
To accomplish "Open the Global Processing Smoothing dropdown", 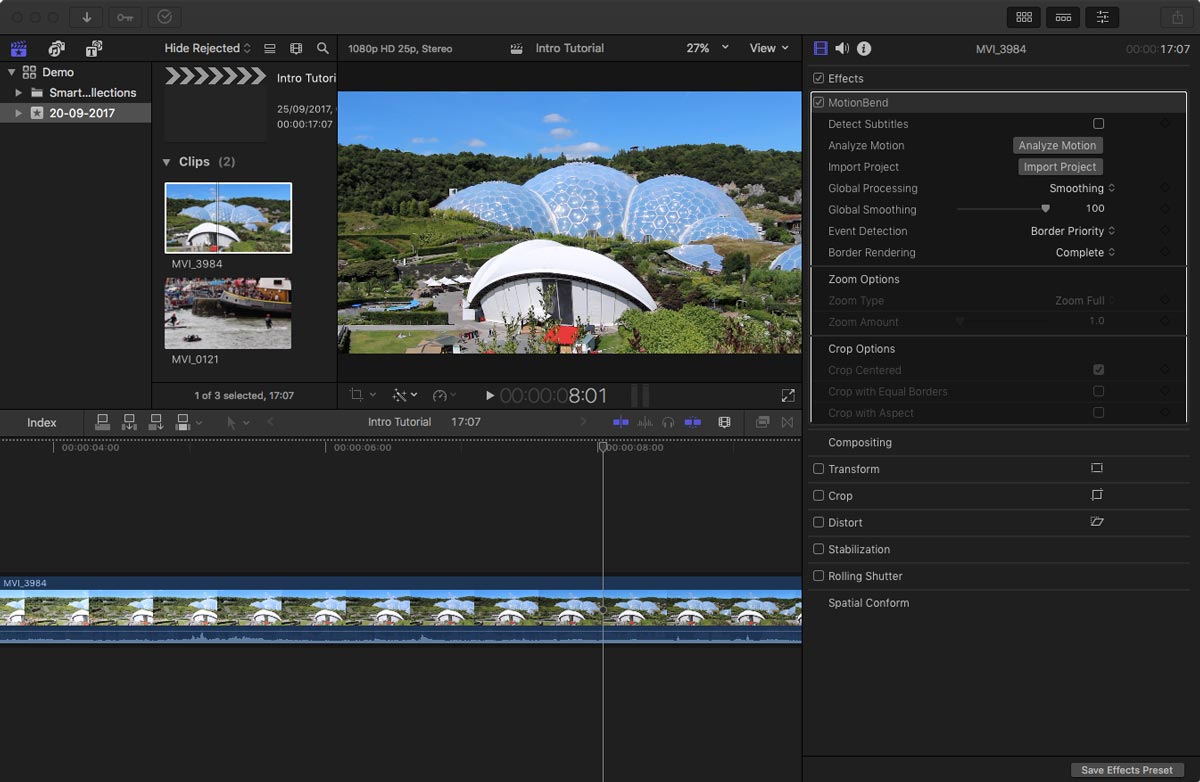I will pyautogui.click(x=1082, y=188).
